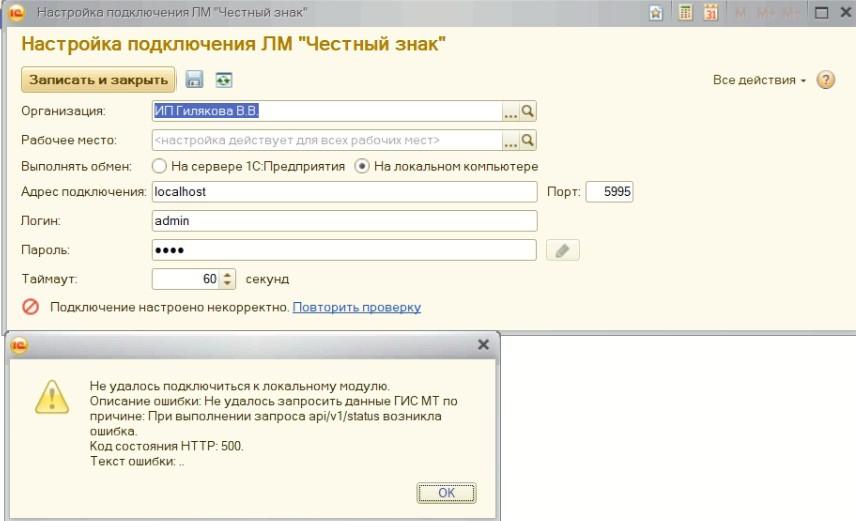
Task: Click search magnifier next to Организация field
Action: (x=528, y=111)
